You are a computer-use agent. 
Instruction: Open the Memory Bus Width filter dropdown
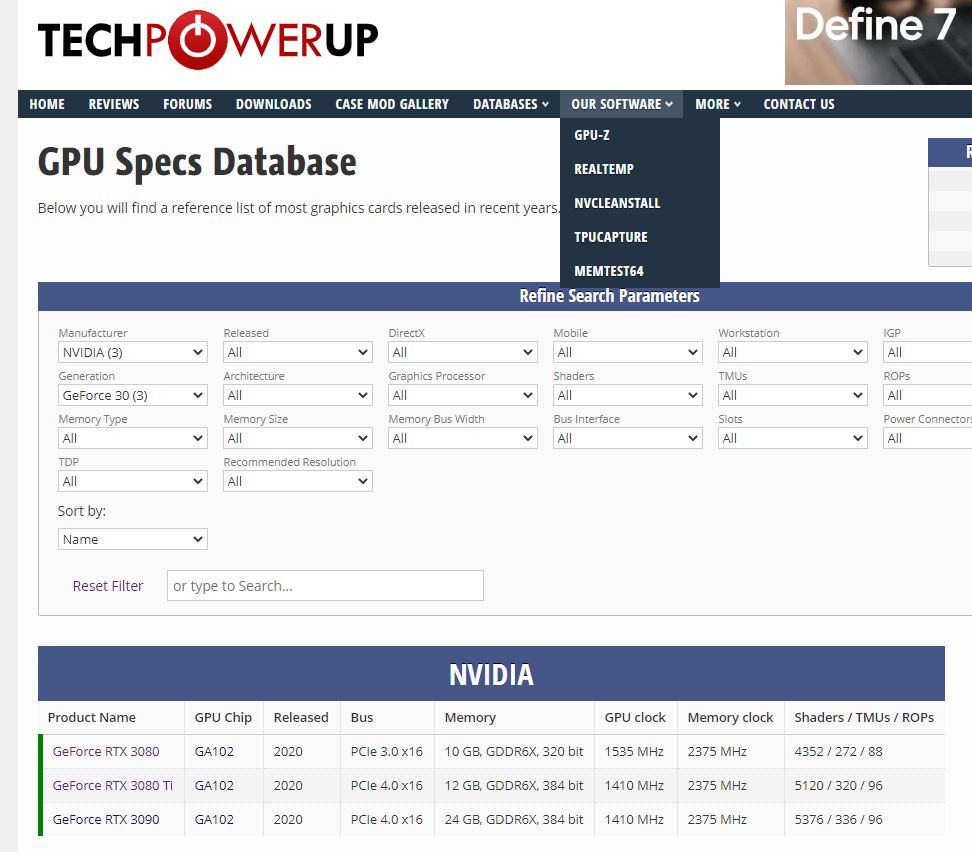[462, 438]
